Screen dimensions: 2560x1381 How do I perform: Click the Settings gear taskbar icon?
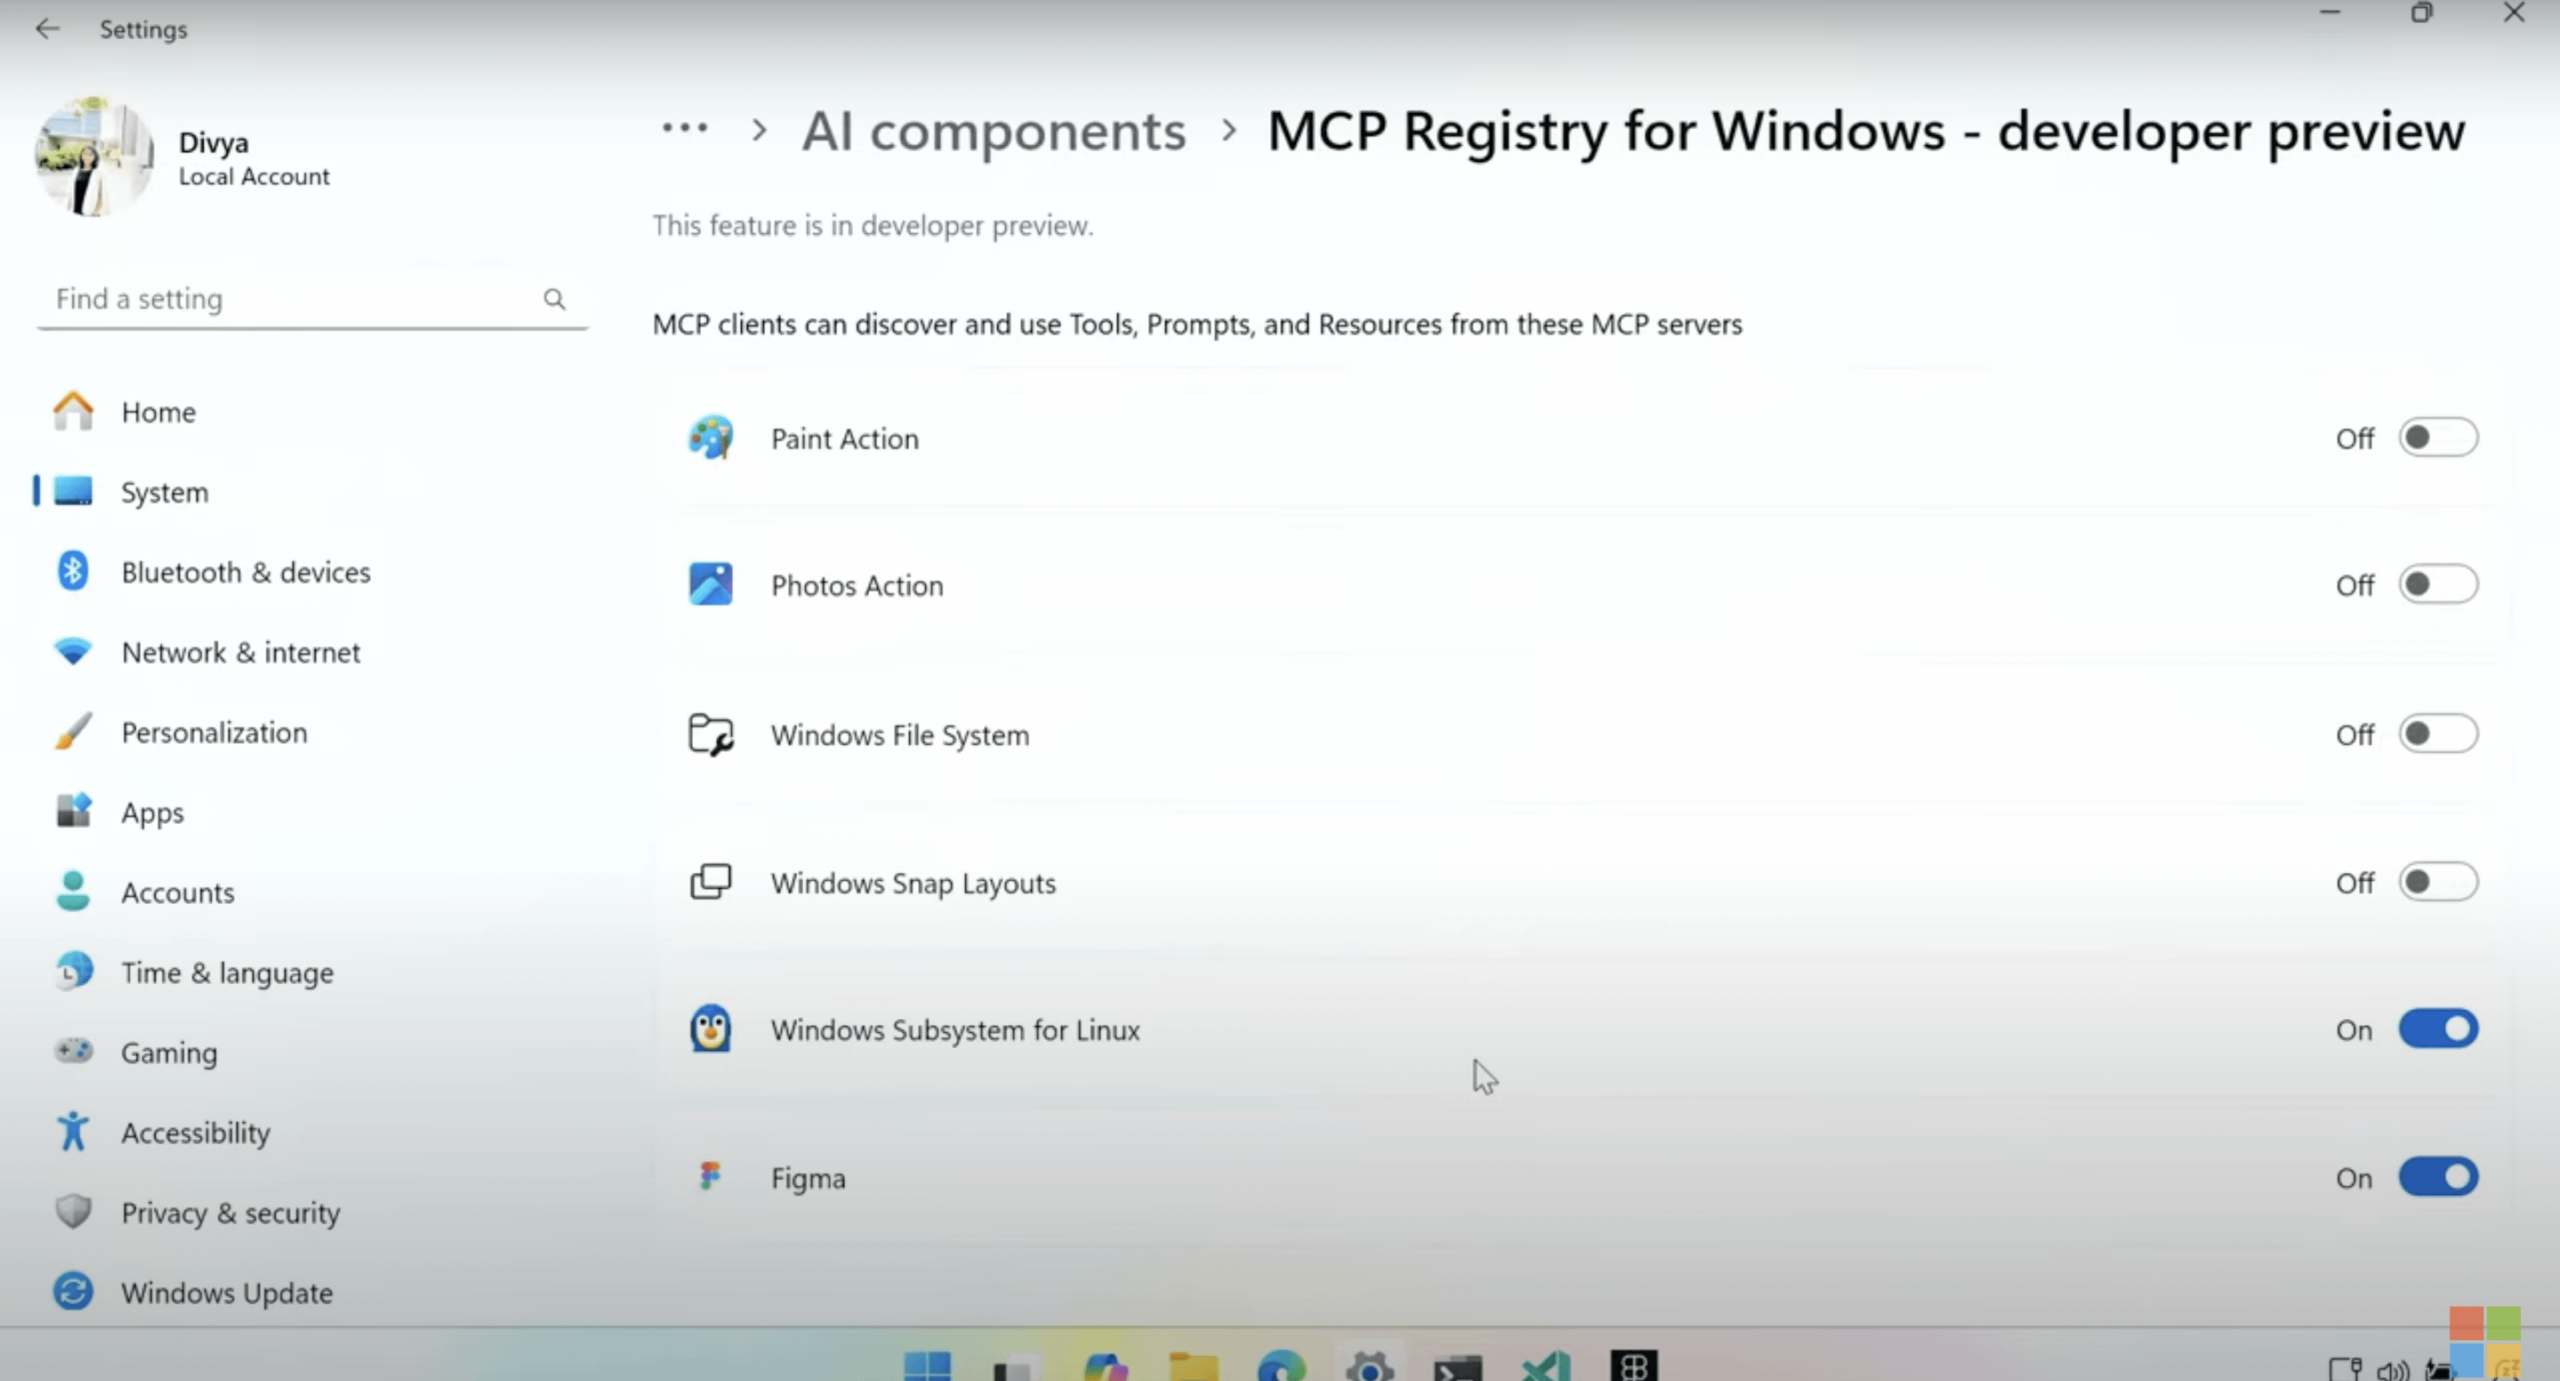coord(1370,1366)
